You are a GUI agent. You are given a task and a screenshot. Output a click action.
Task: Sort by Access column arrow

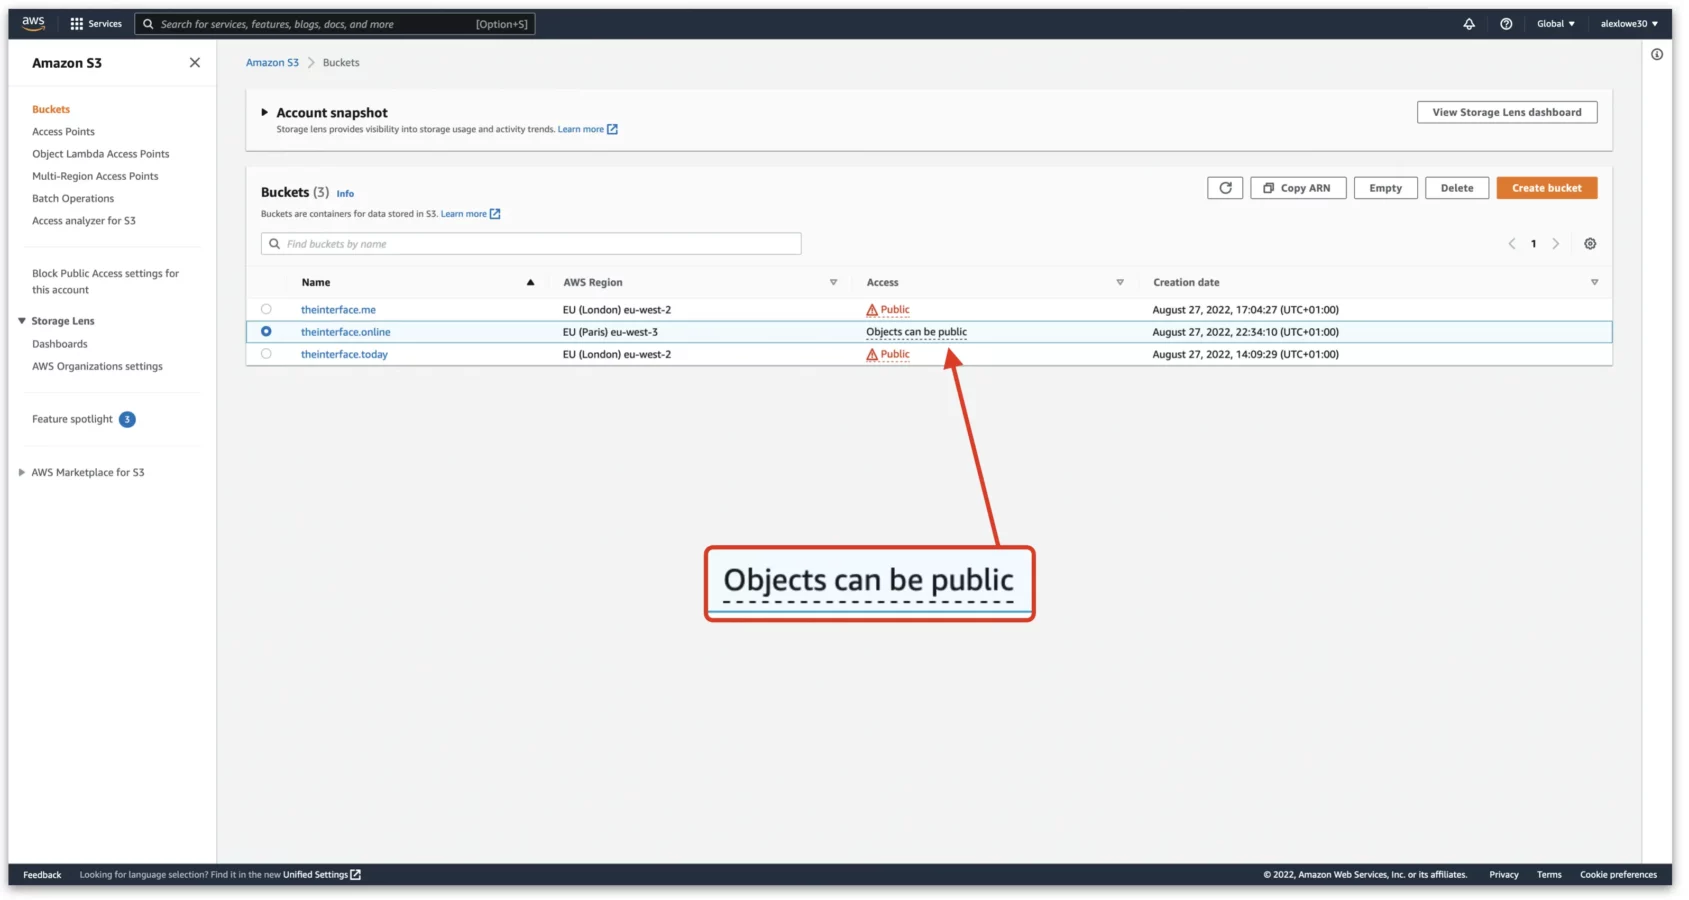(x=1120, y=283)
